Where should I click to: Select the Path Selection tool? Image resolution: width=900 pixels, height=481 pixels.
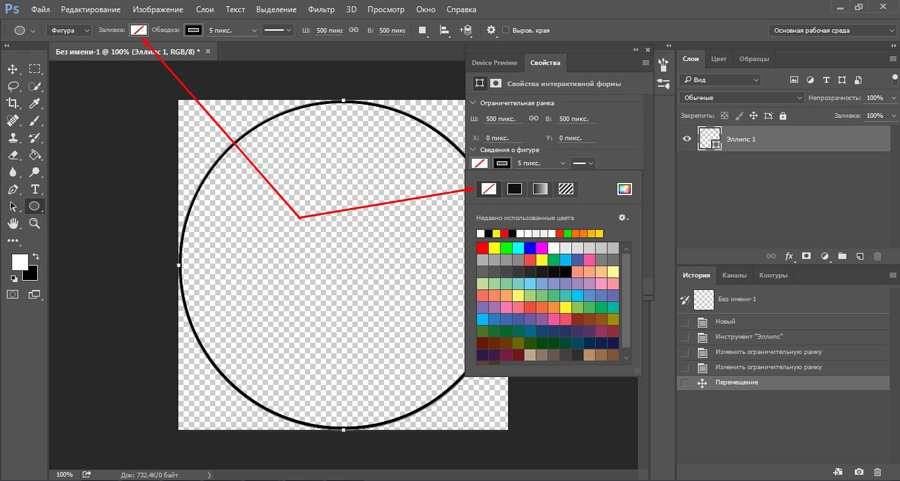(13, 207)
